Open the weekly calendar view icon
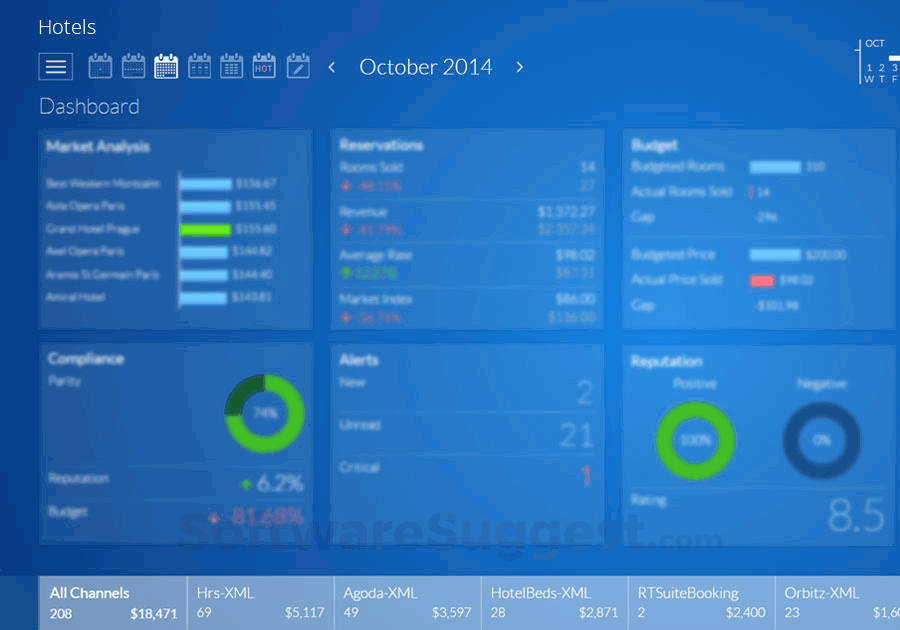The image size is (900, 630). point(132,66)
